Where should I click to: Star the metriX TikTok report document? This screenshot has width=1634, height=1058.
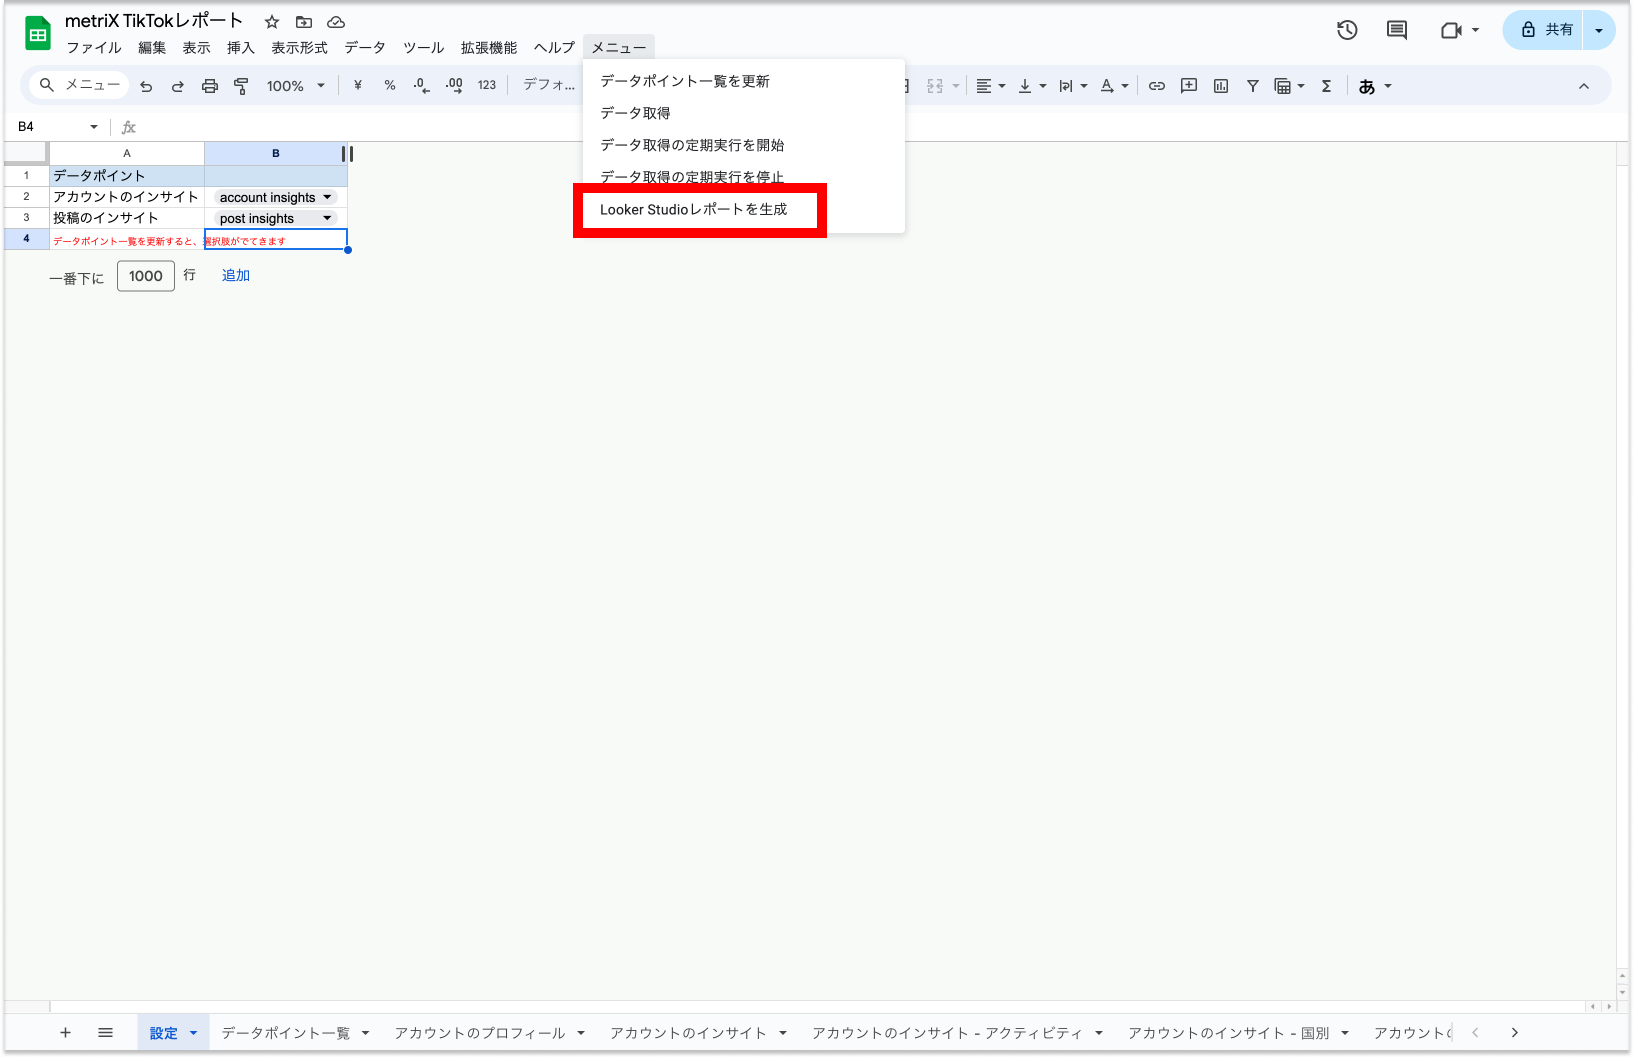272,22
